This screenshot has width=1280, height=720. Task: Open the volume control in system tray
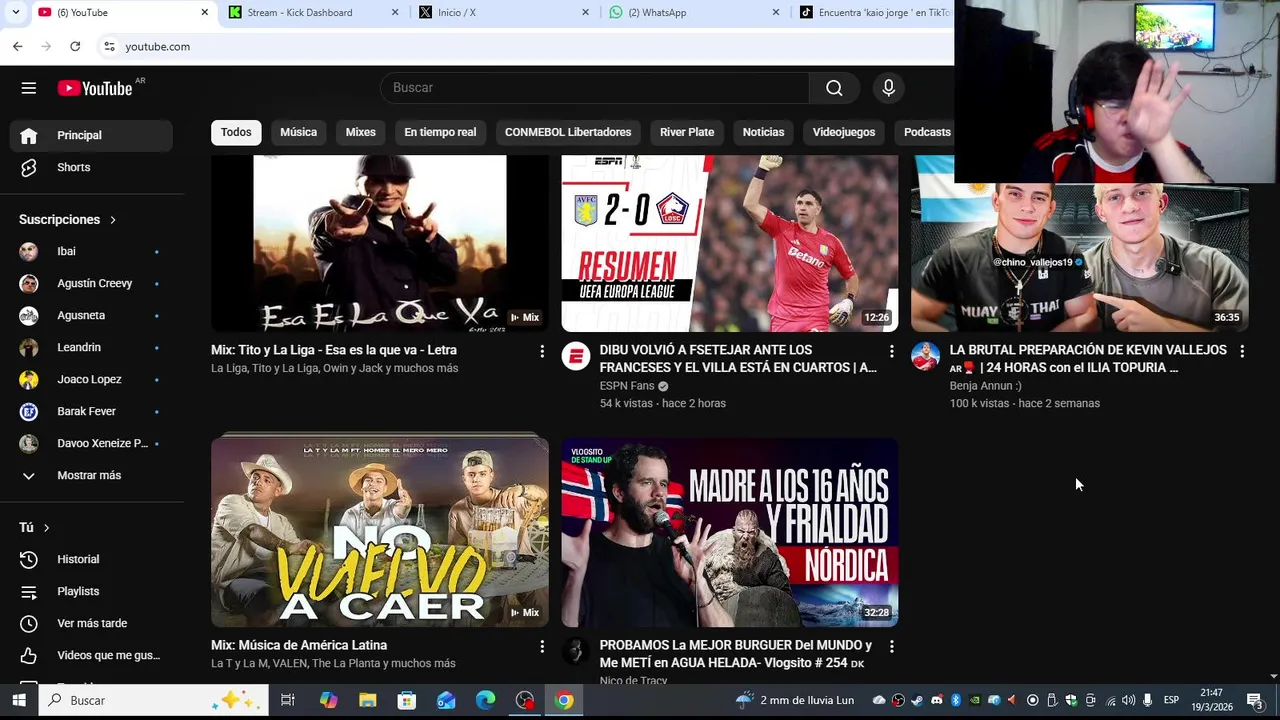pos(1128,700)
